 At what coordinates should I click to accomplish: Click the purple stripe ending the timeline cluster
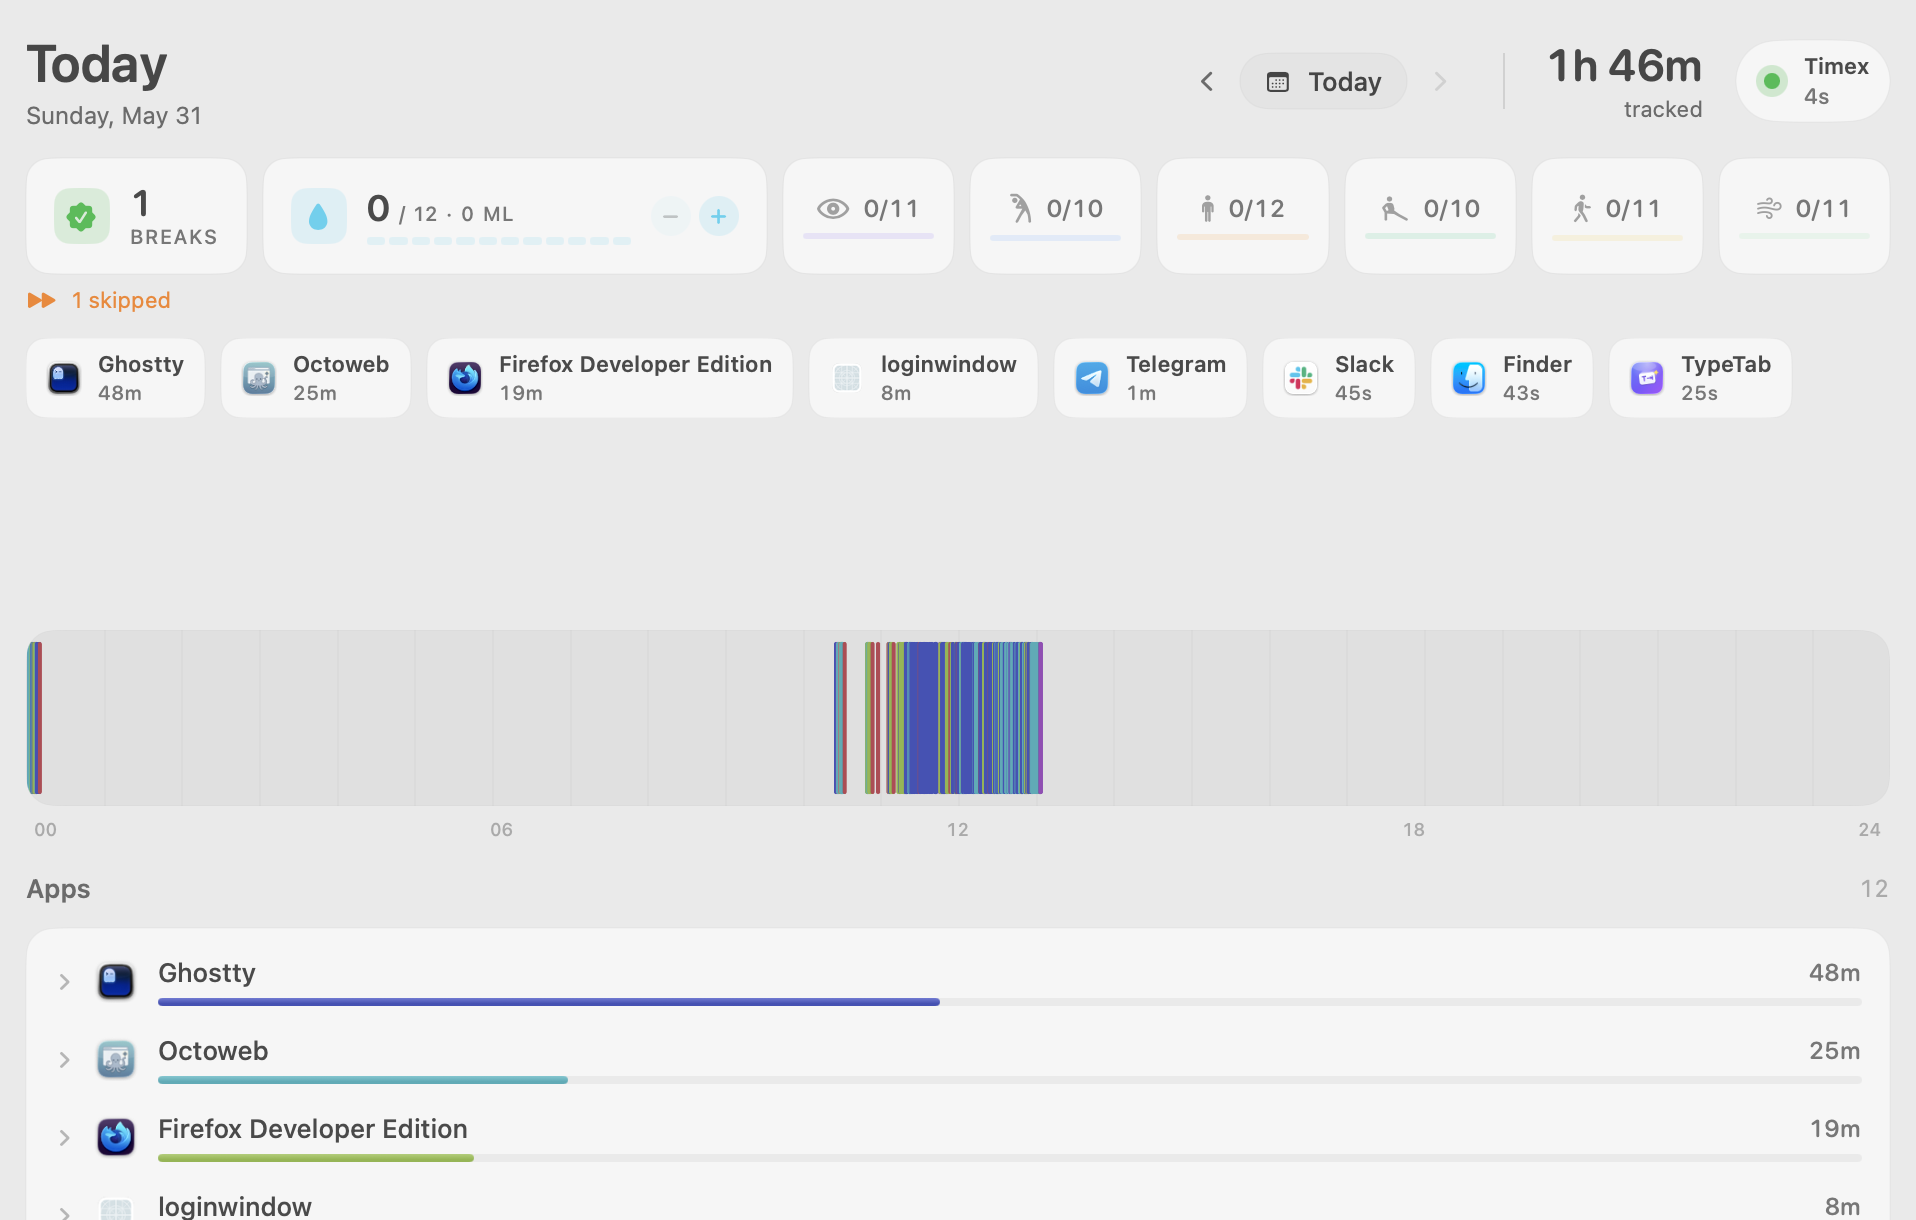[1040, 718]
